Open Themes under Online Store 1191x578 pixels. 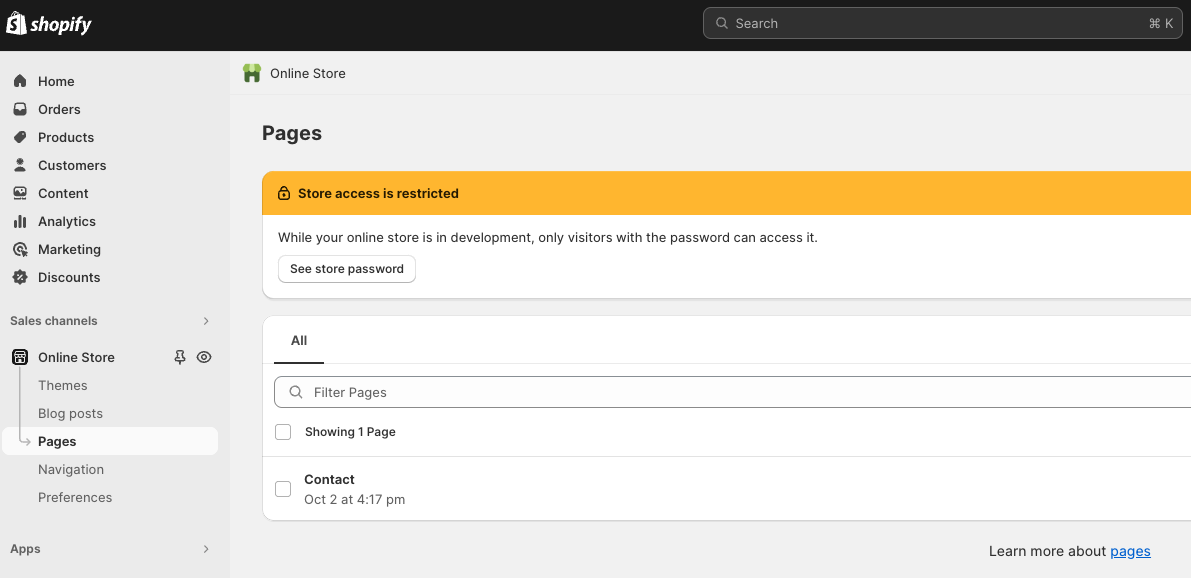coord(63,385)
